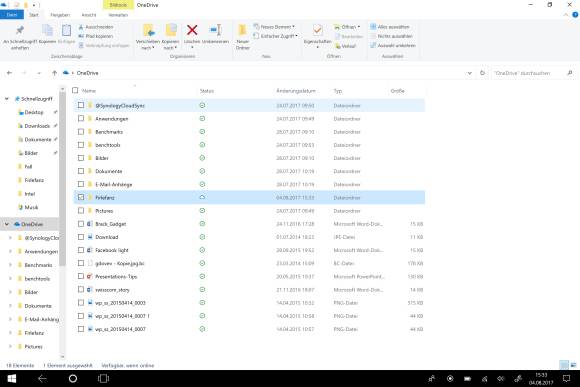Expand Benchmarks in navigation tree
The width and height of the screenshot is (580, 387).
point(10,265)
